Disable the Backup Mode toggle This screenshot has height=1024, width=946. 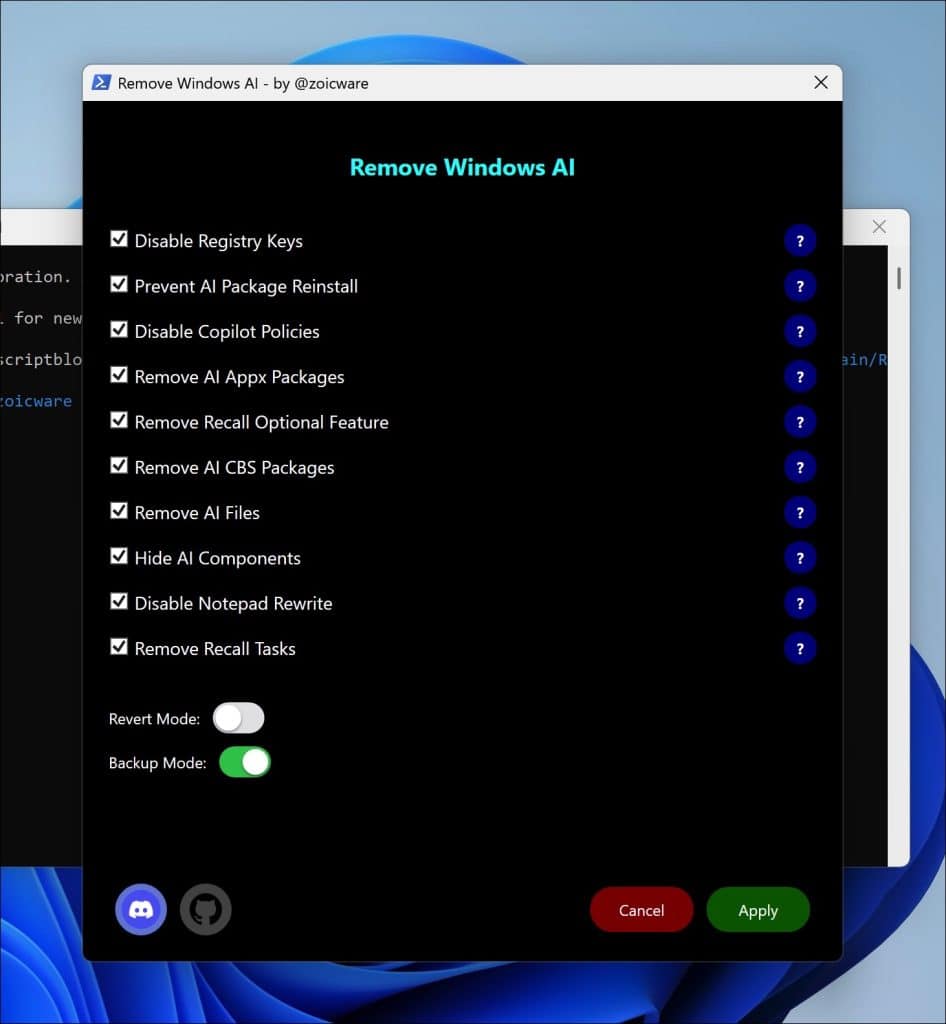[245, 761]
